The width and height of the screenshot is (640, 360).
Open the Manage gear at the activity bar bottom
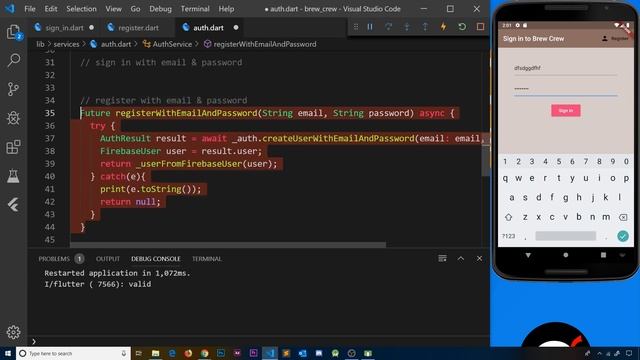(13, 332)
